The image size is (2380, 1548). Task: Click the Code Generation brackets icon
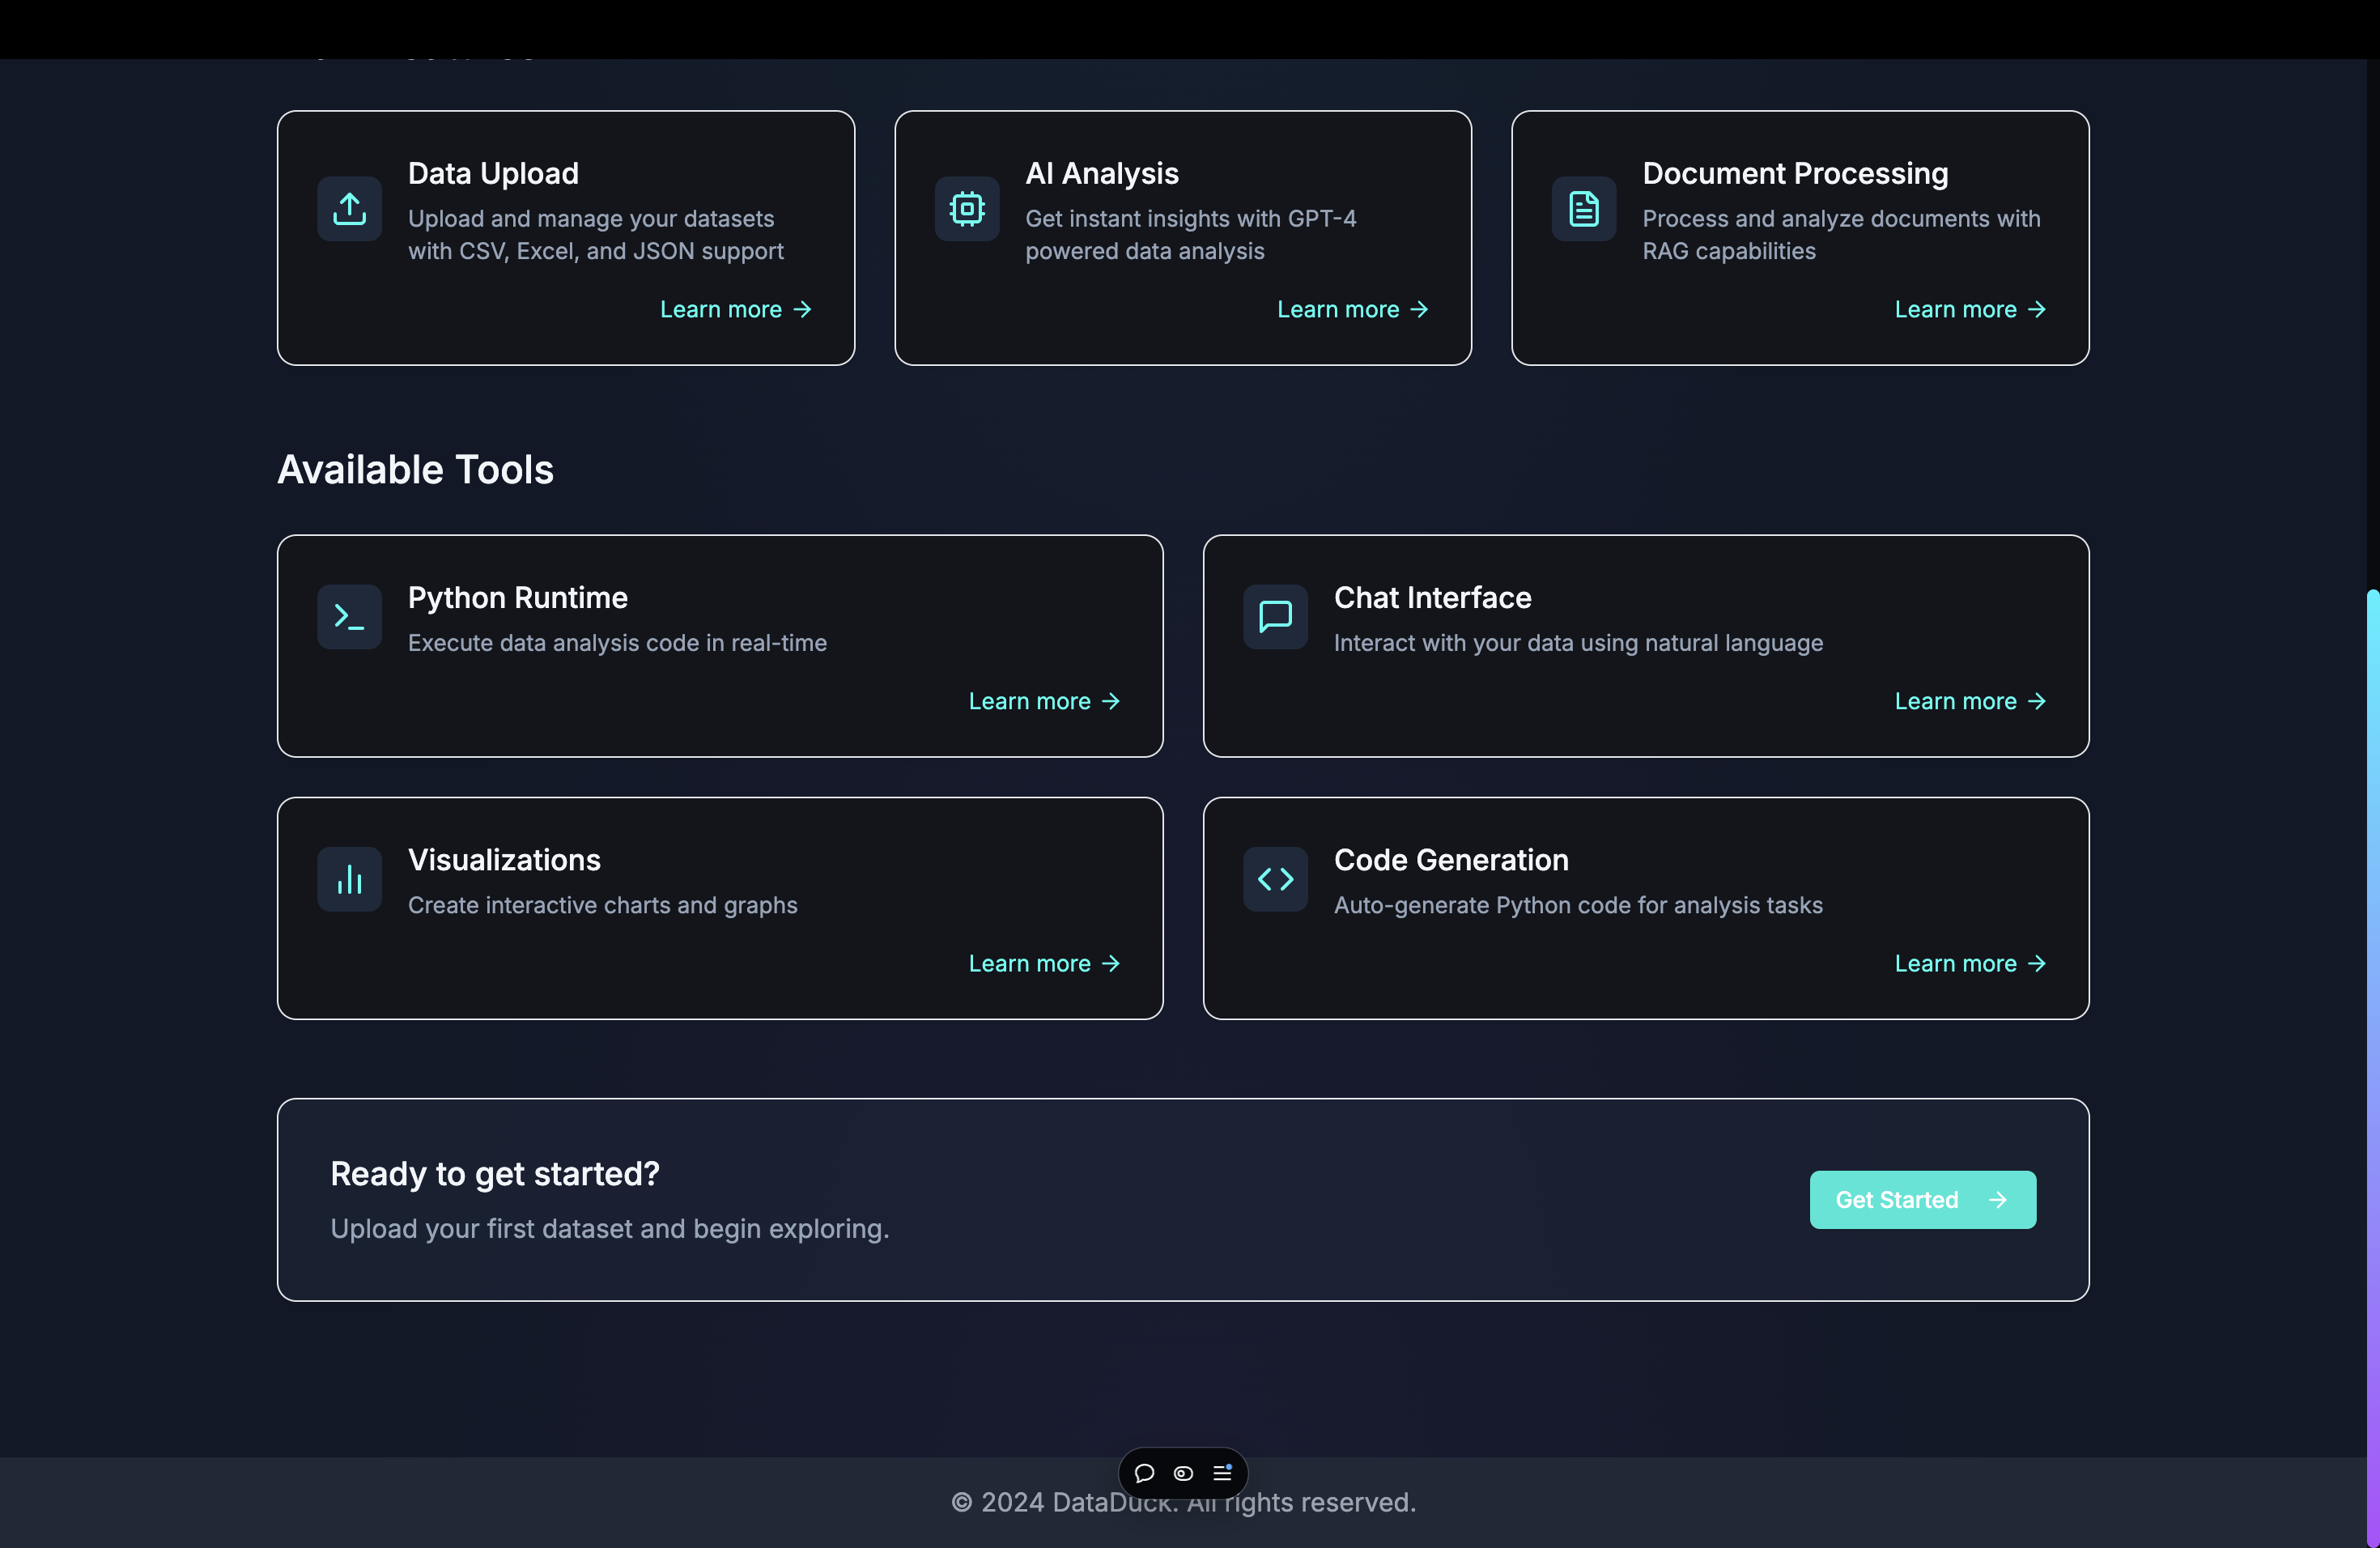click(1275, 879)
